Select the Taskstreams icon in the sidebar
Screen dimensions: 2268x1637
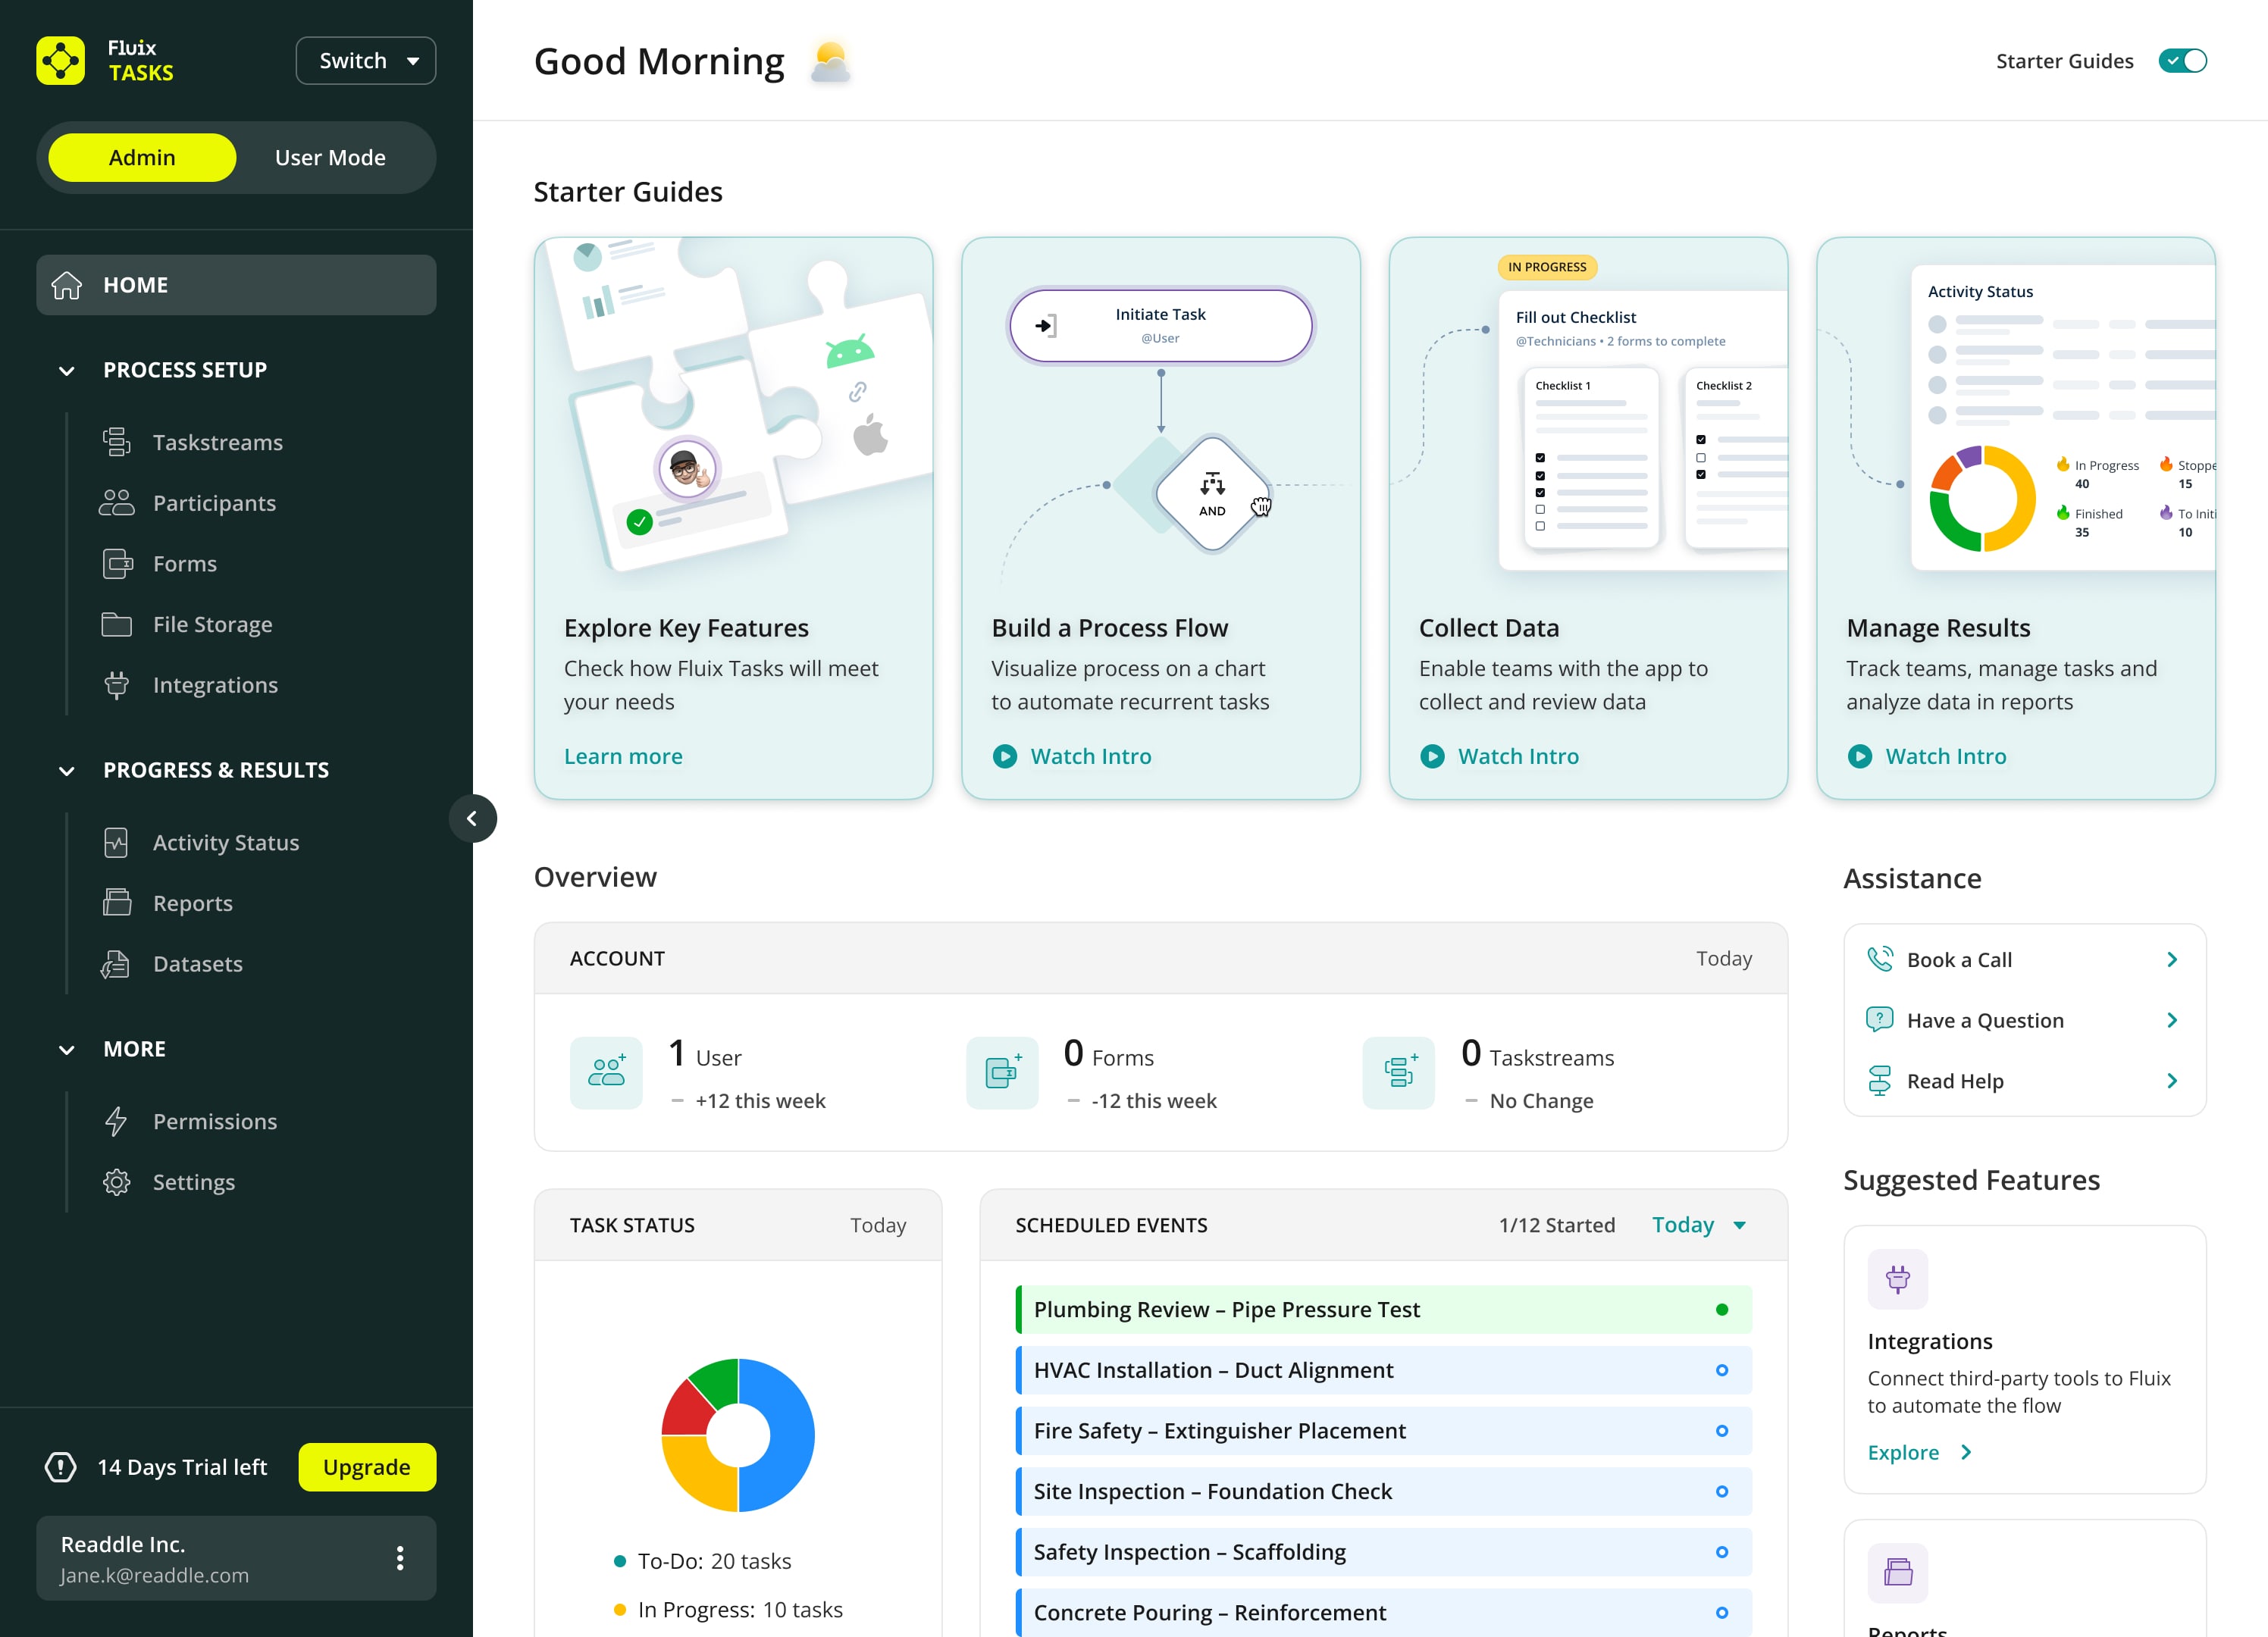pos(118,442)
